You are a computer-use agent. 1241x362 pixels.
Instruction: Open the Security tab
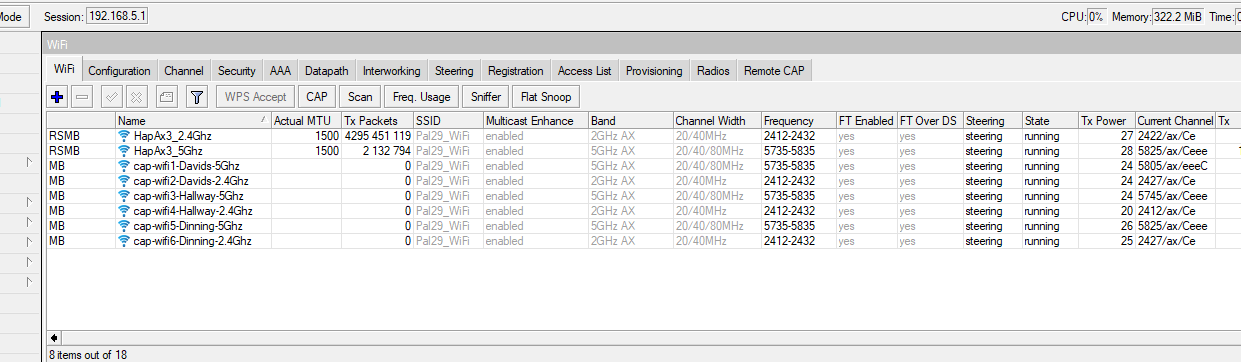click(x=237, y=71)
